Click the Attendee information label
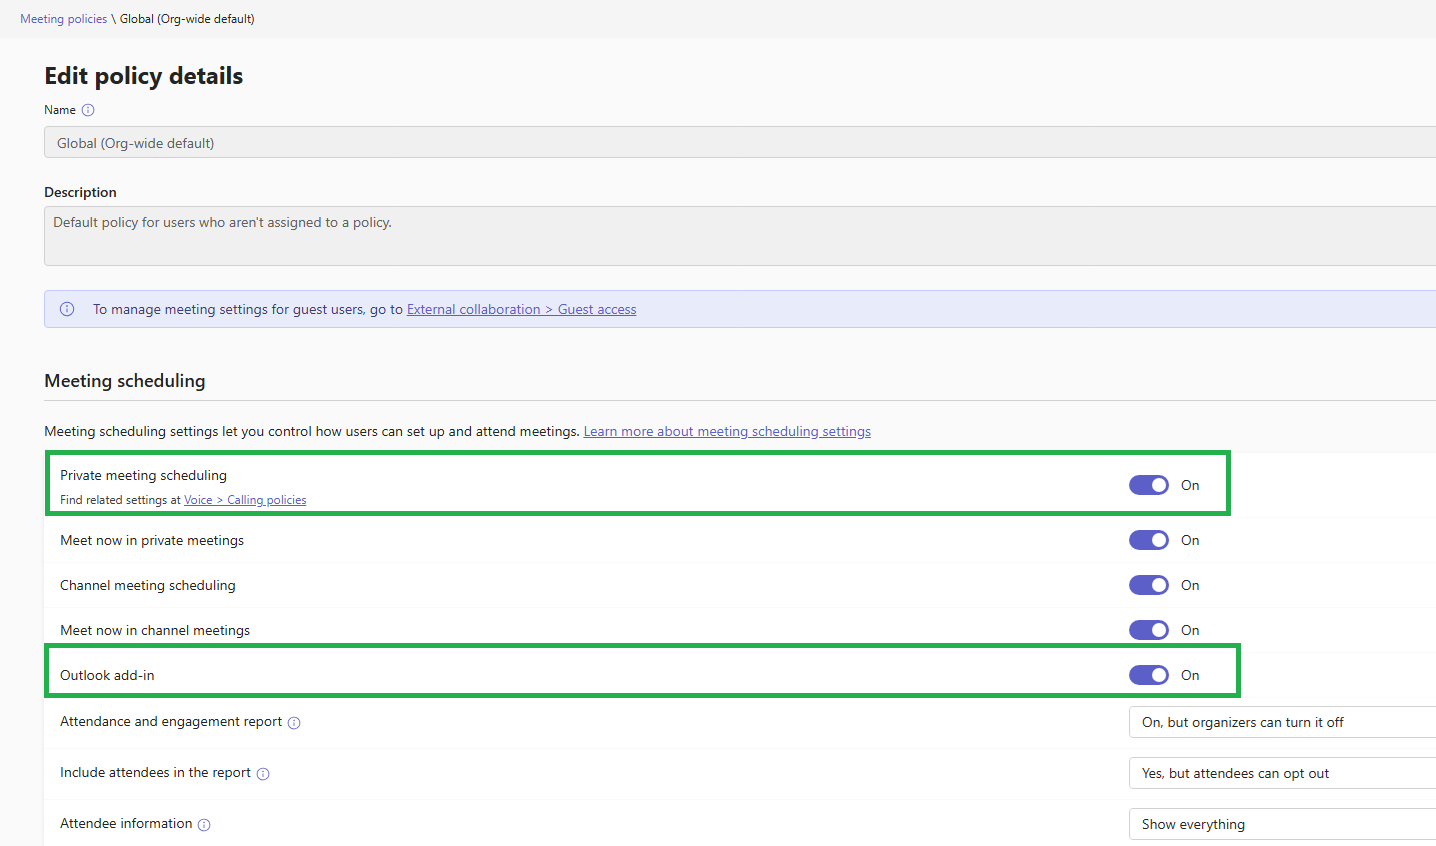The width and height of the screenshot is (1436, 846). point(126,823)
